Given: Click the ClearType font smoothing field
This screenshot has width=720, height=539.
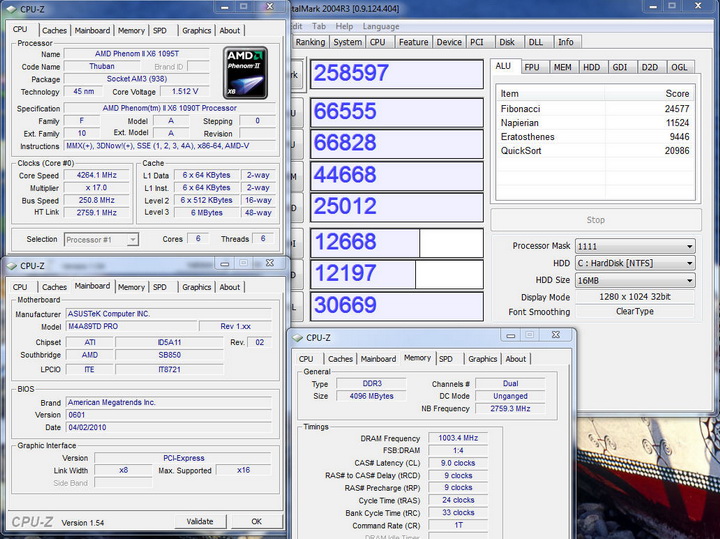Looking at the screenshot, I should click(635, 312).
